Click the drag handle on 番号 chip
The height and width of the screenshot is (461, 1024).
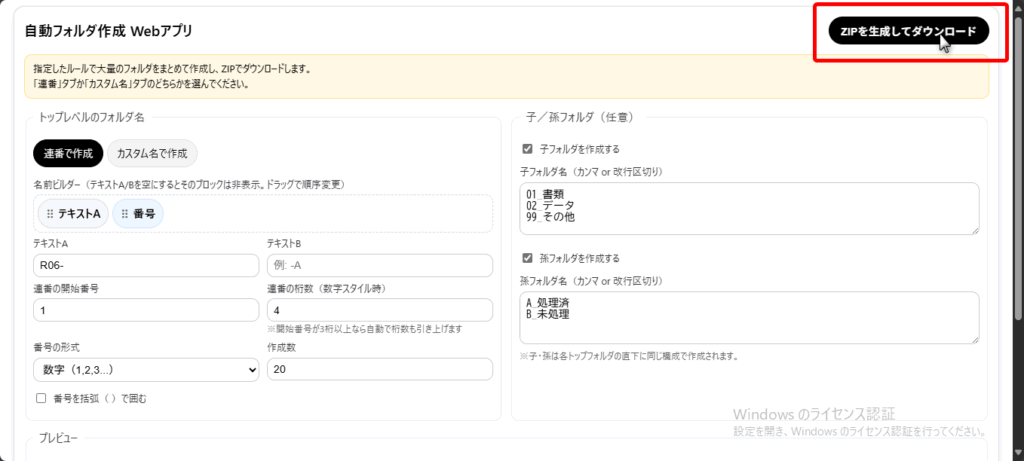pos(124,214)
